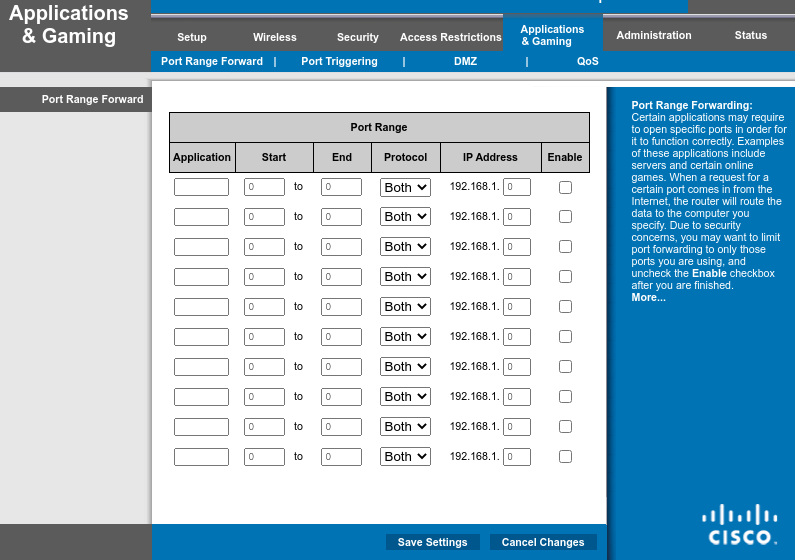Check the sixth row Enable box
The height and width of the screenshot is (560, 795).
565,337
